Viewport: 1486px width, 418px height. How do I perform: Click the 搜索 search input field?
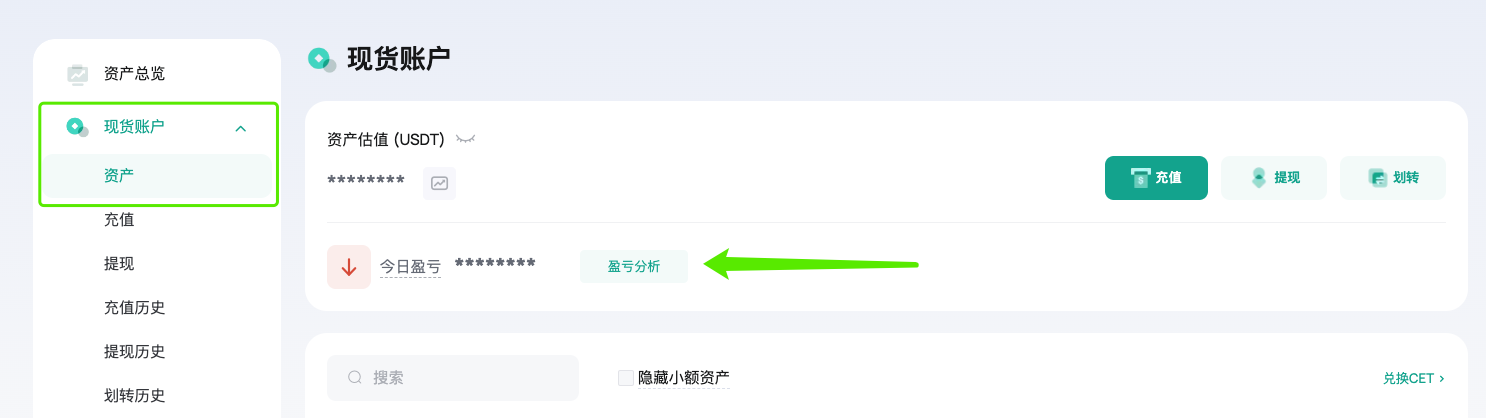(x=453, y=378)
